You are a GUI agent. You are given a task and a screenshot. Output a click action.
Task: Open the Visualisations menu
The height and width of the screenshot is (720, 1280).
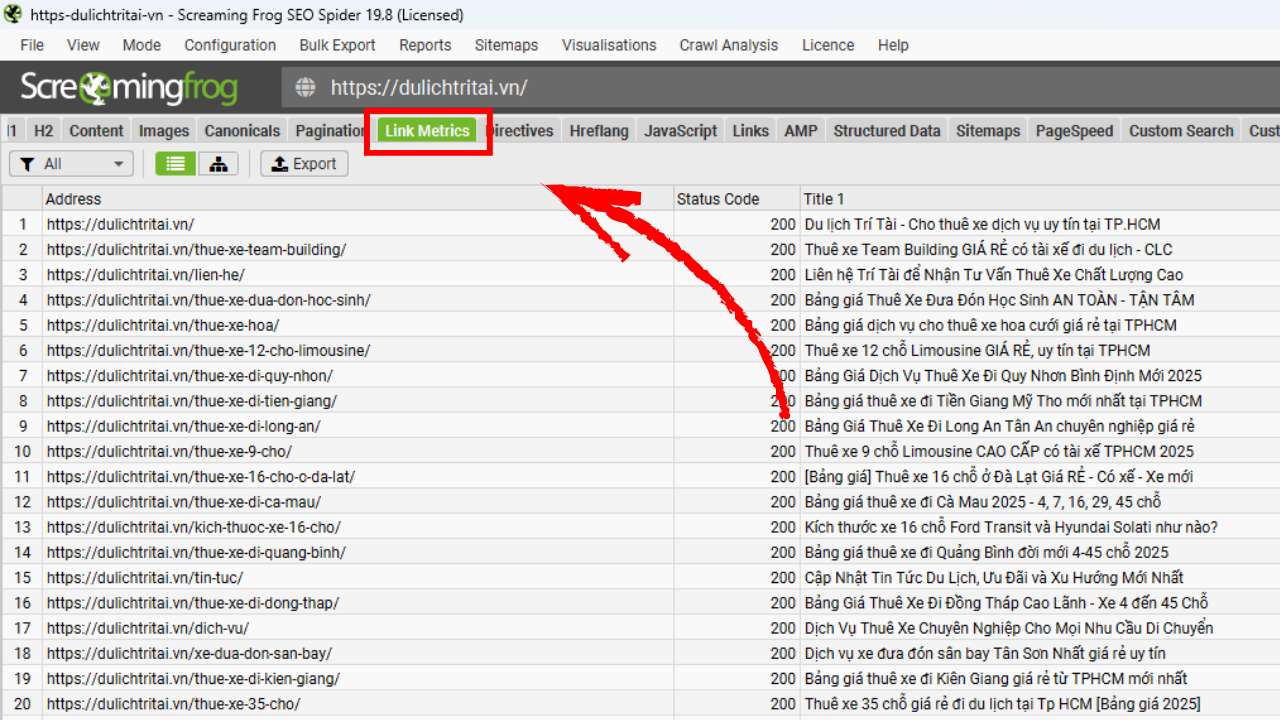(x=609, y=45)
